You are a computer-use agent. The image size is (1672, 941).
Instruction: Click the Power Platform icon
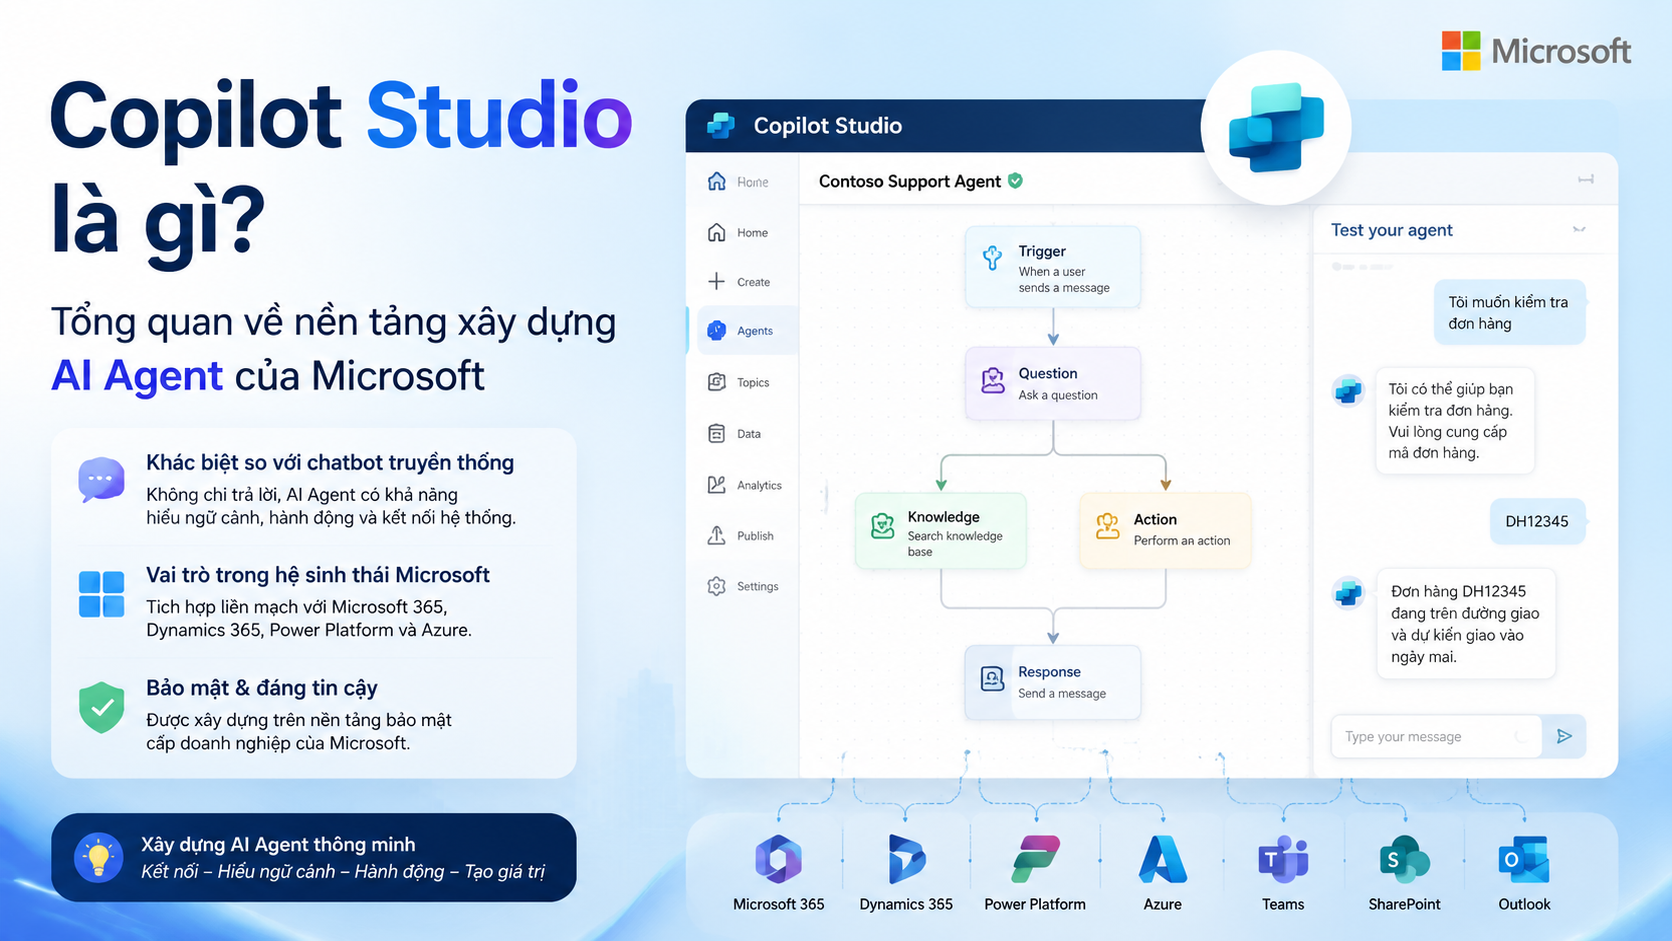[x=1035, y=859]
